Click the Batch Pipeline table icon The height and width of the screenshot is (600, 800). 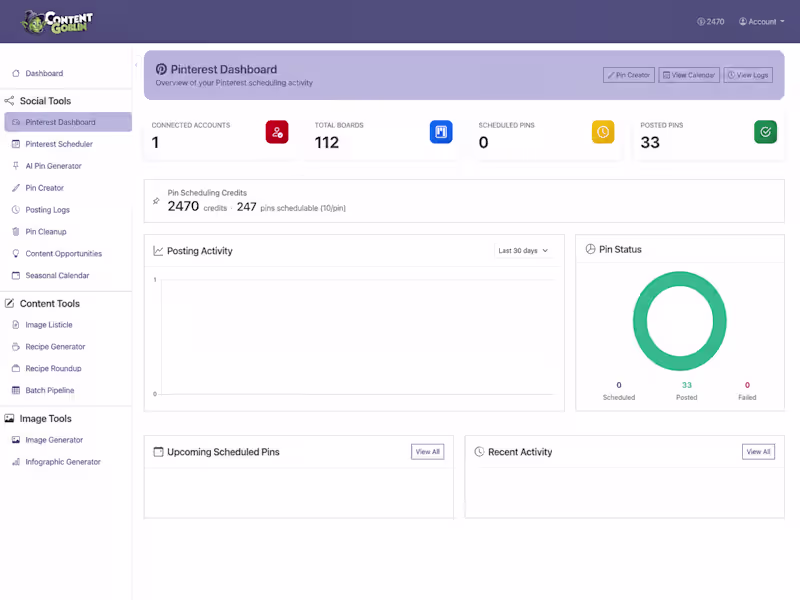pos(16,390)
